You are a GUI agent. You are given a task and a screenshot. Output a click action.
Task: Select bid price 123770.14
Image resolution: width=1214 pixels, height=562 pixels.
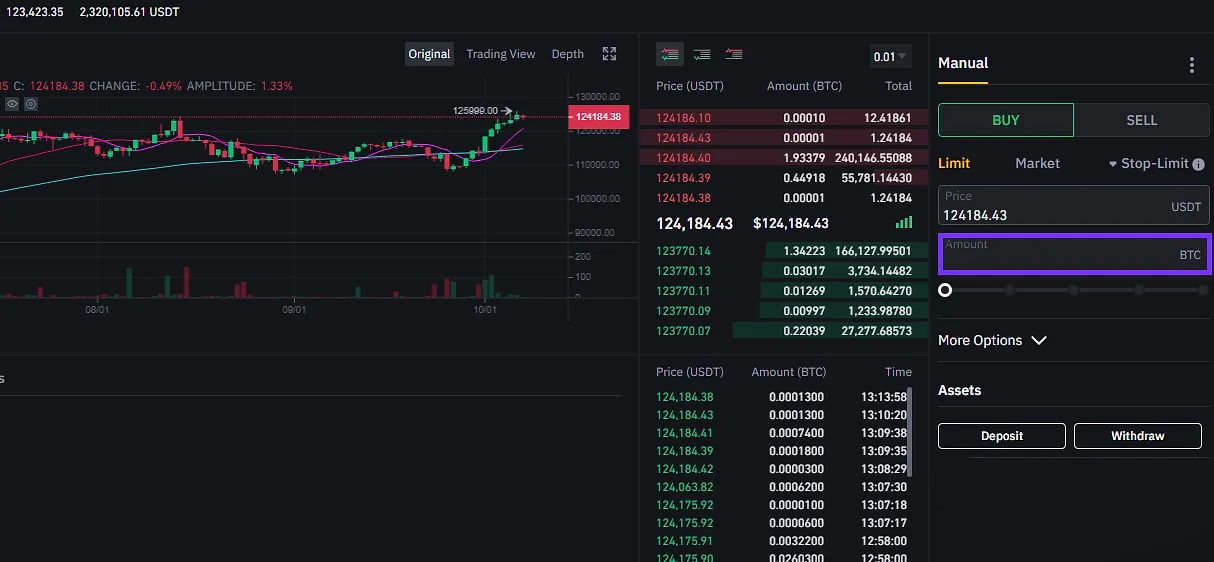coord(683,251)
